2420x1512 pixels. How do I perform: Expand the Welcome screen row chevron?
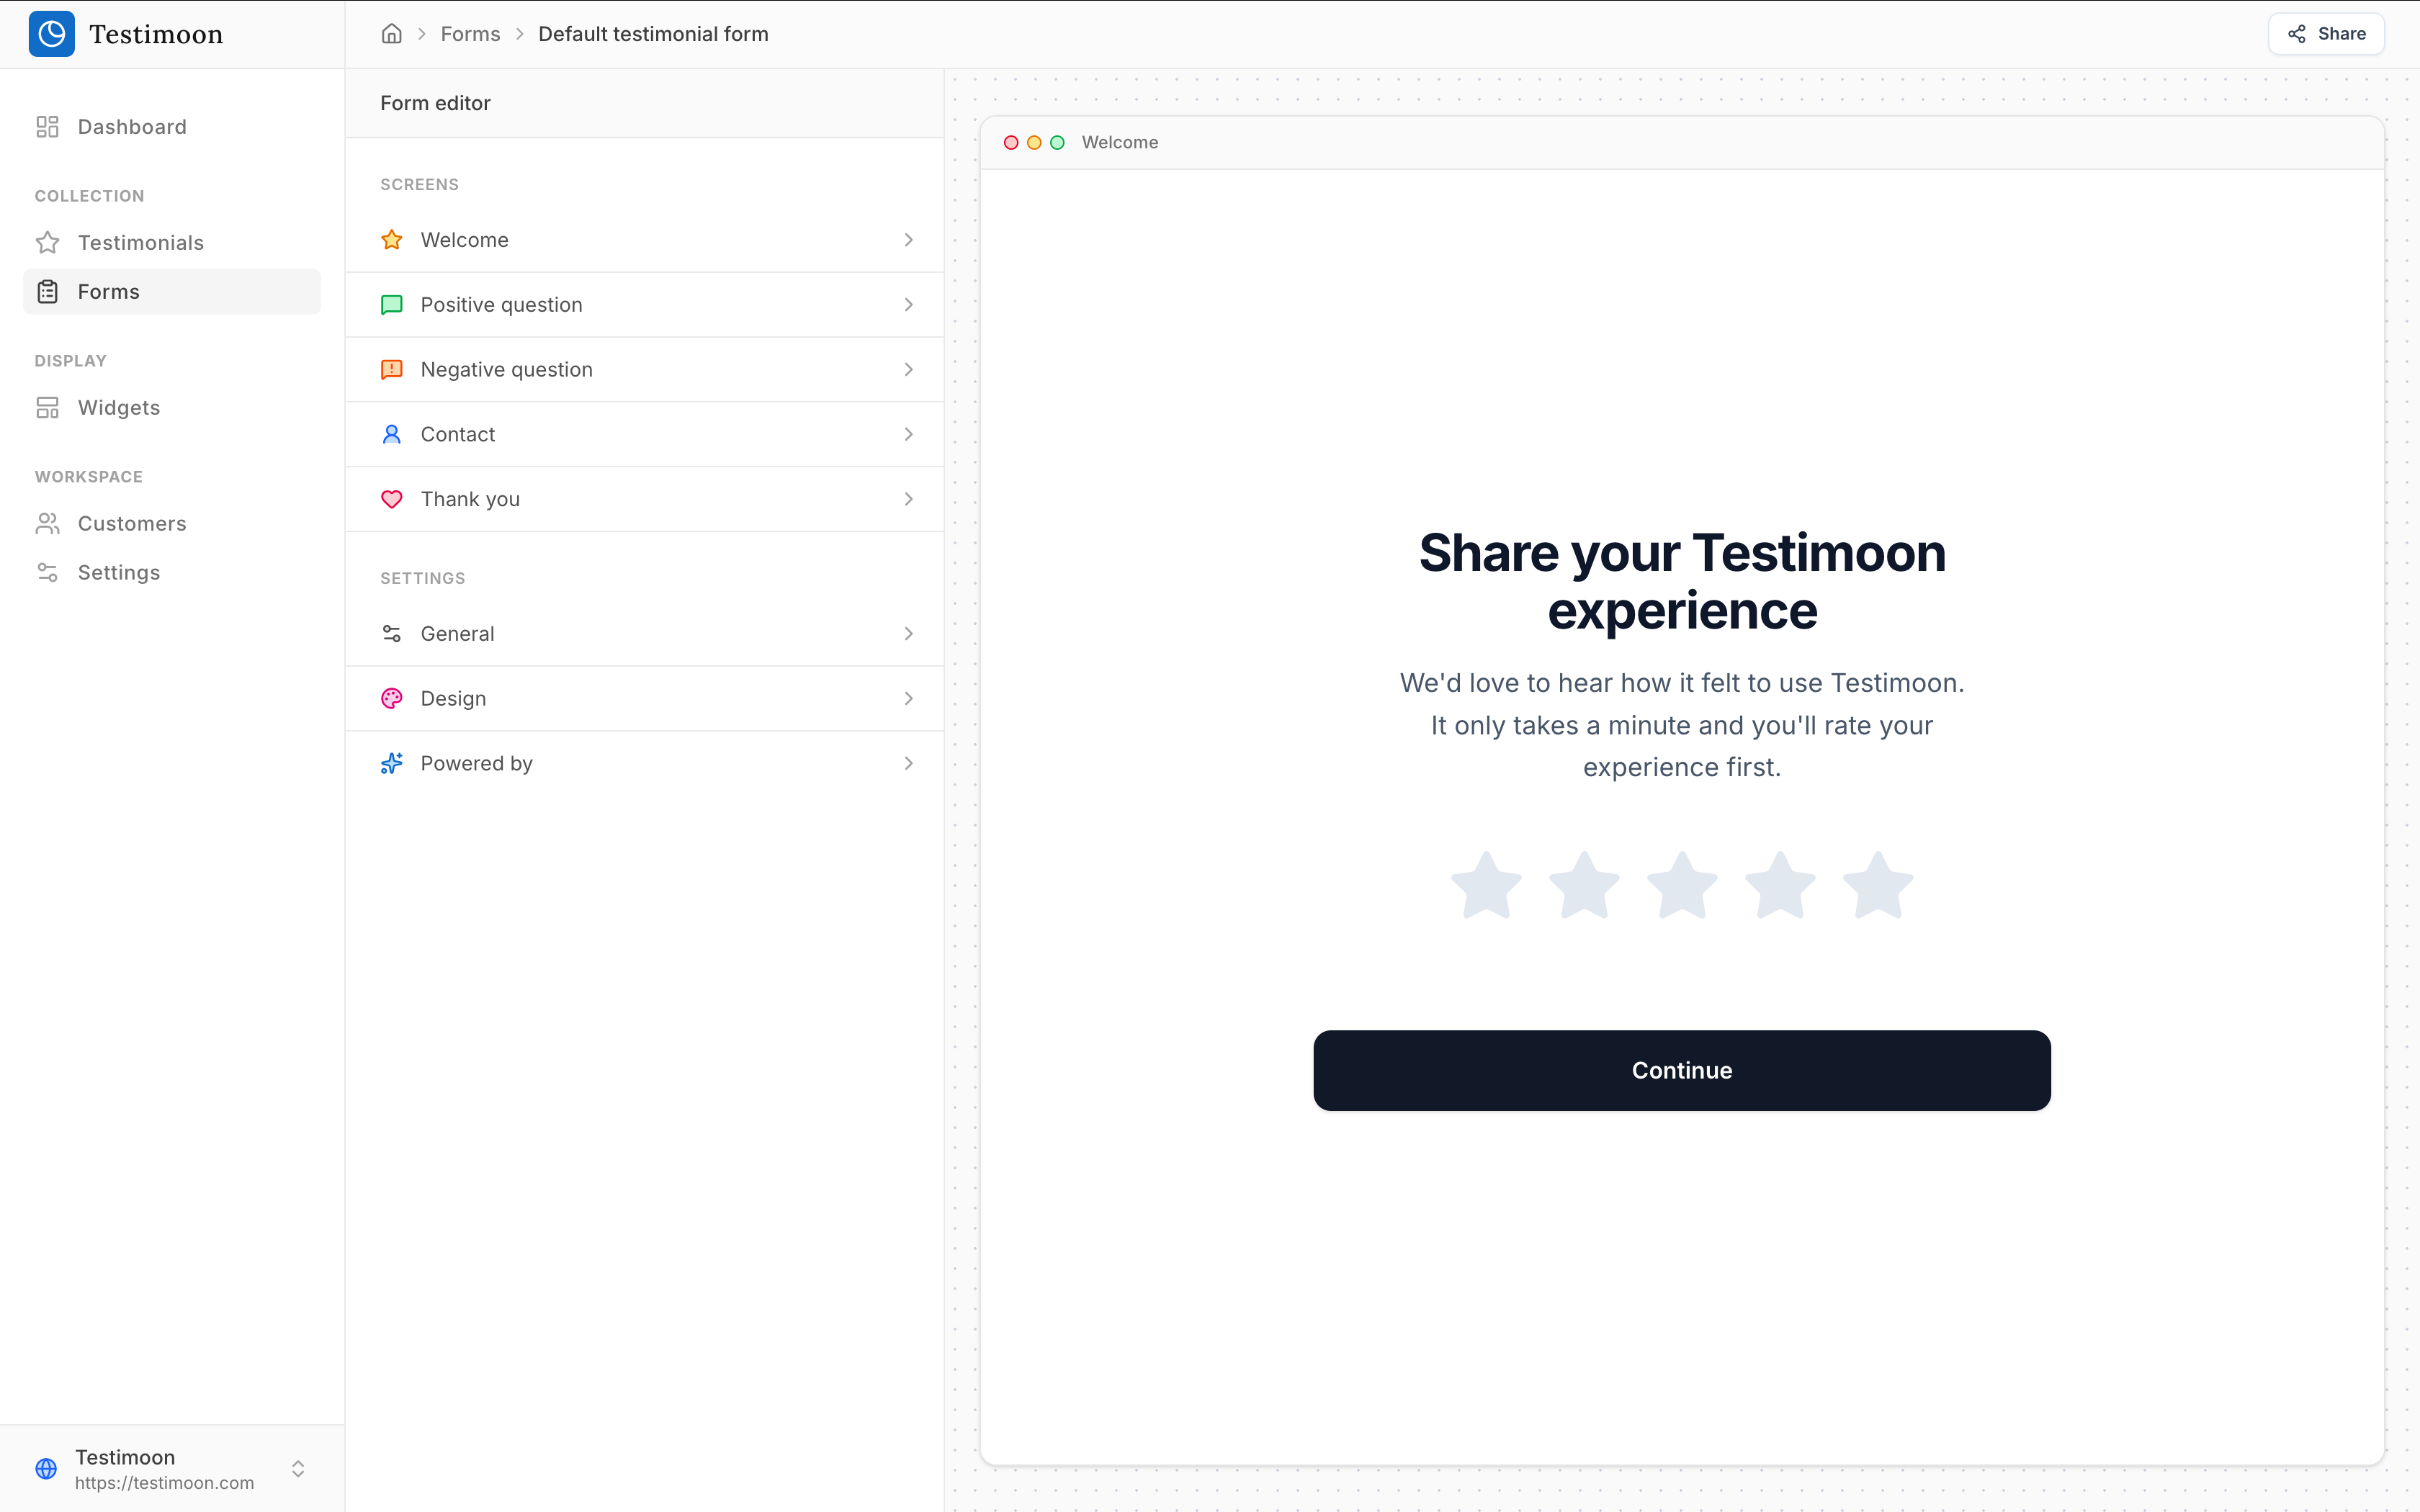(908, 240)
